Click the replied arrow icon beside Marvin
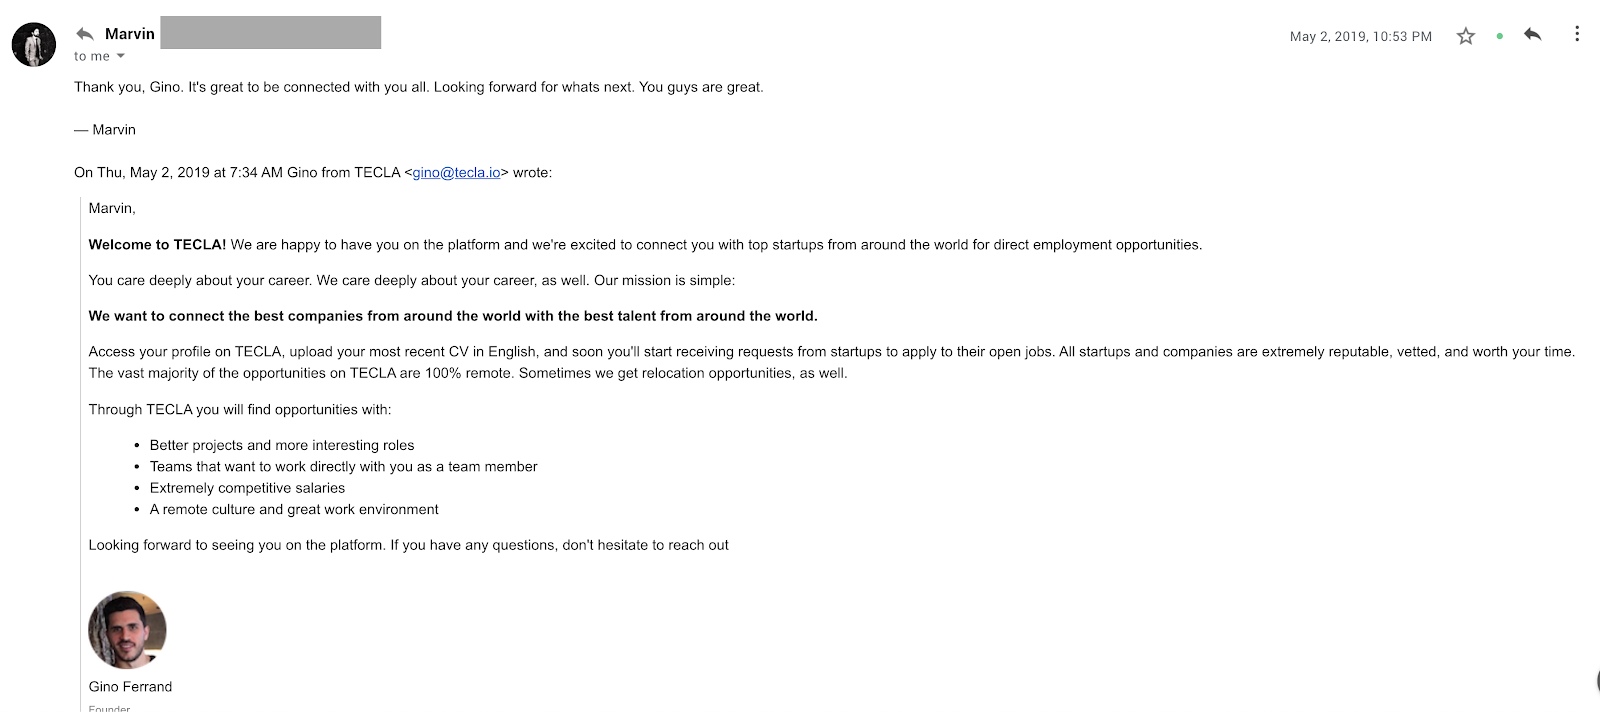The height and width of the screenshot is (712, 1600). [x=85, y=34]
